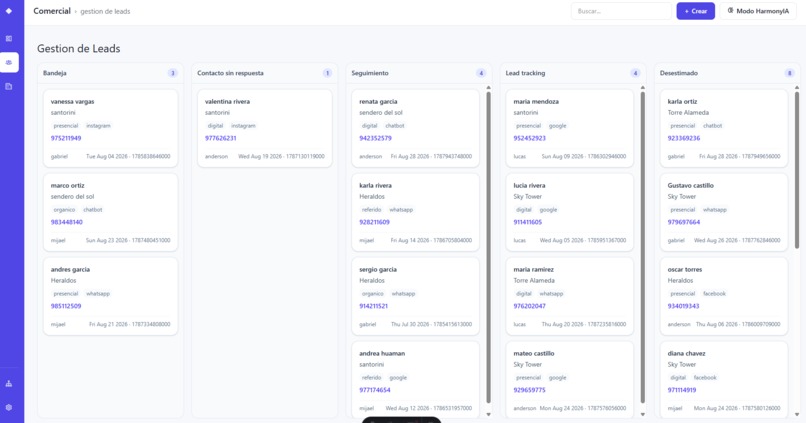The height and width of the screenshot is (423, 806).
Task: Click phone number 985112509
Action: coord(66,306)
